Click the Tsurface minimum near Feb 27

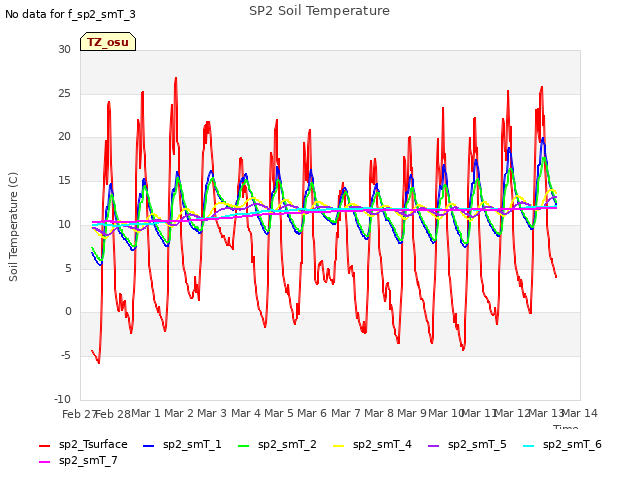pos(99,362)
